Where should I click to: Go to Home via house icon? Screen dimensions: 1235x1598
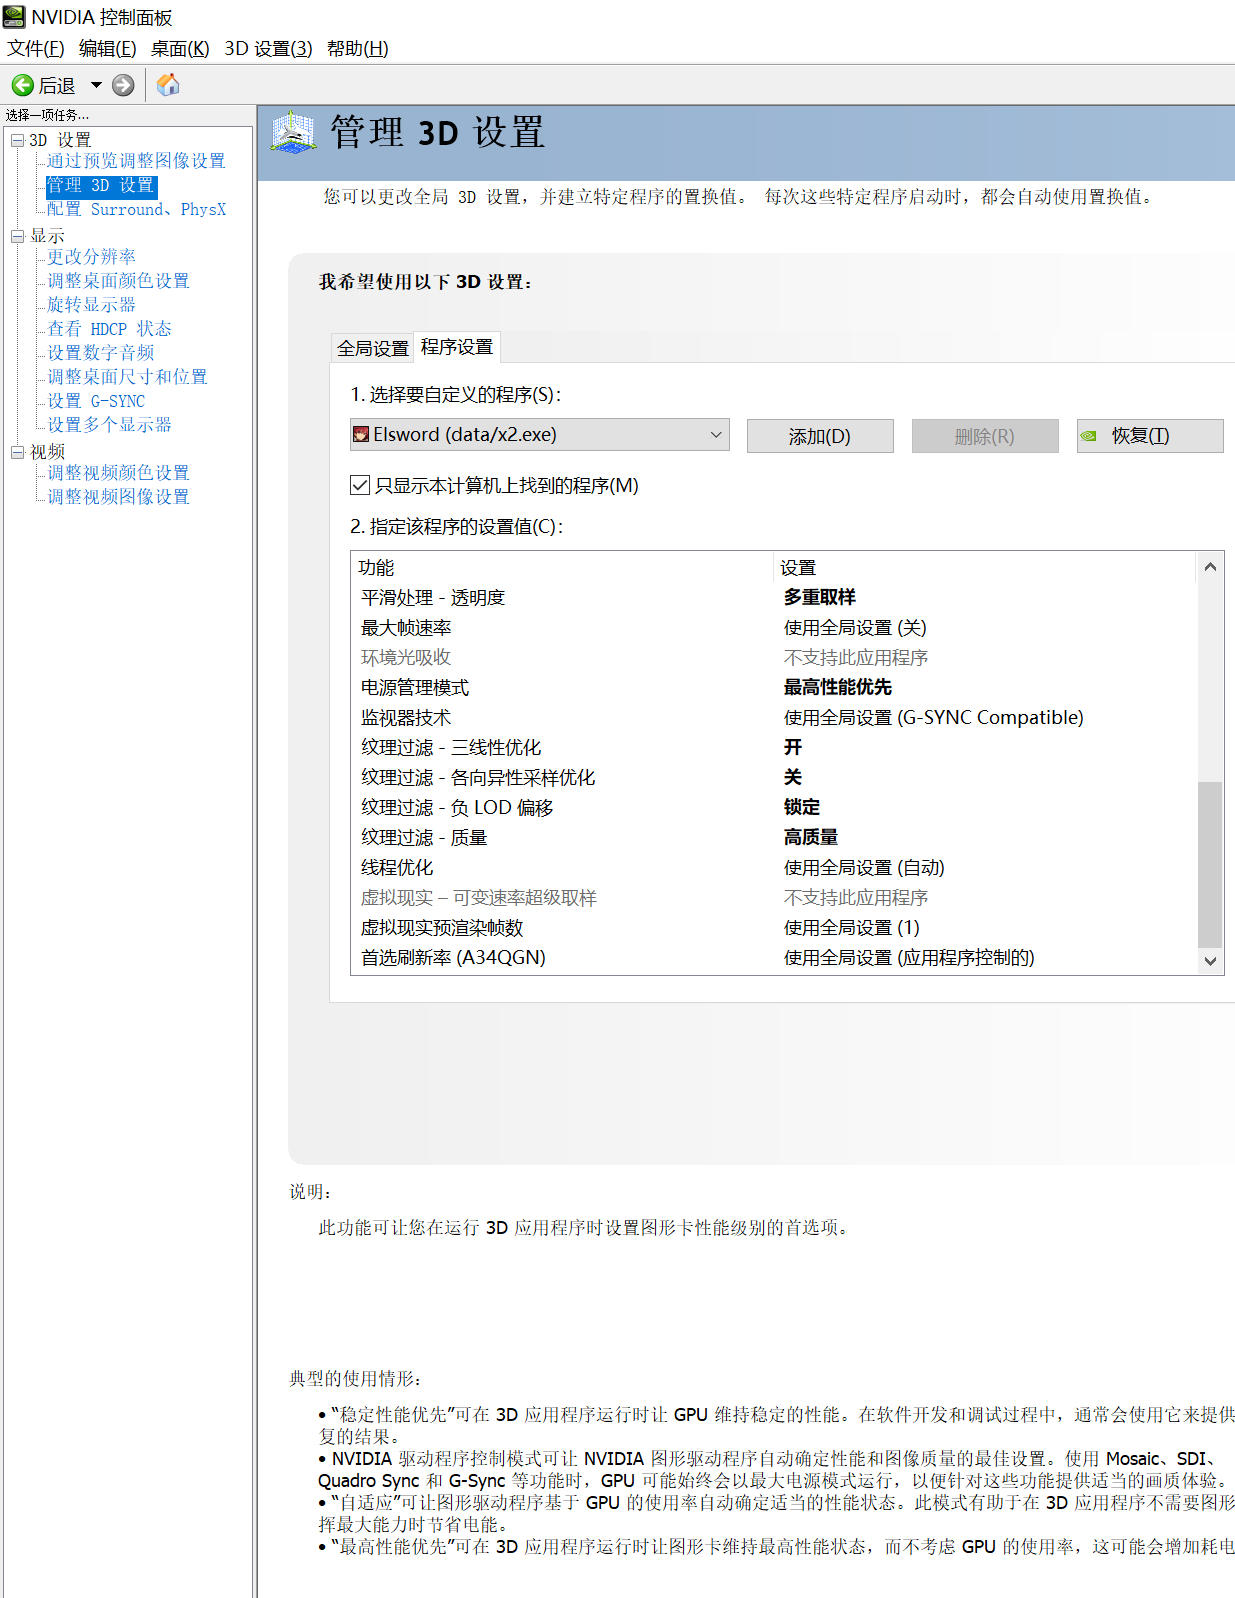click(x=168, y=85)
